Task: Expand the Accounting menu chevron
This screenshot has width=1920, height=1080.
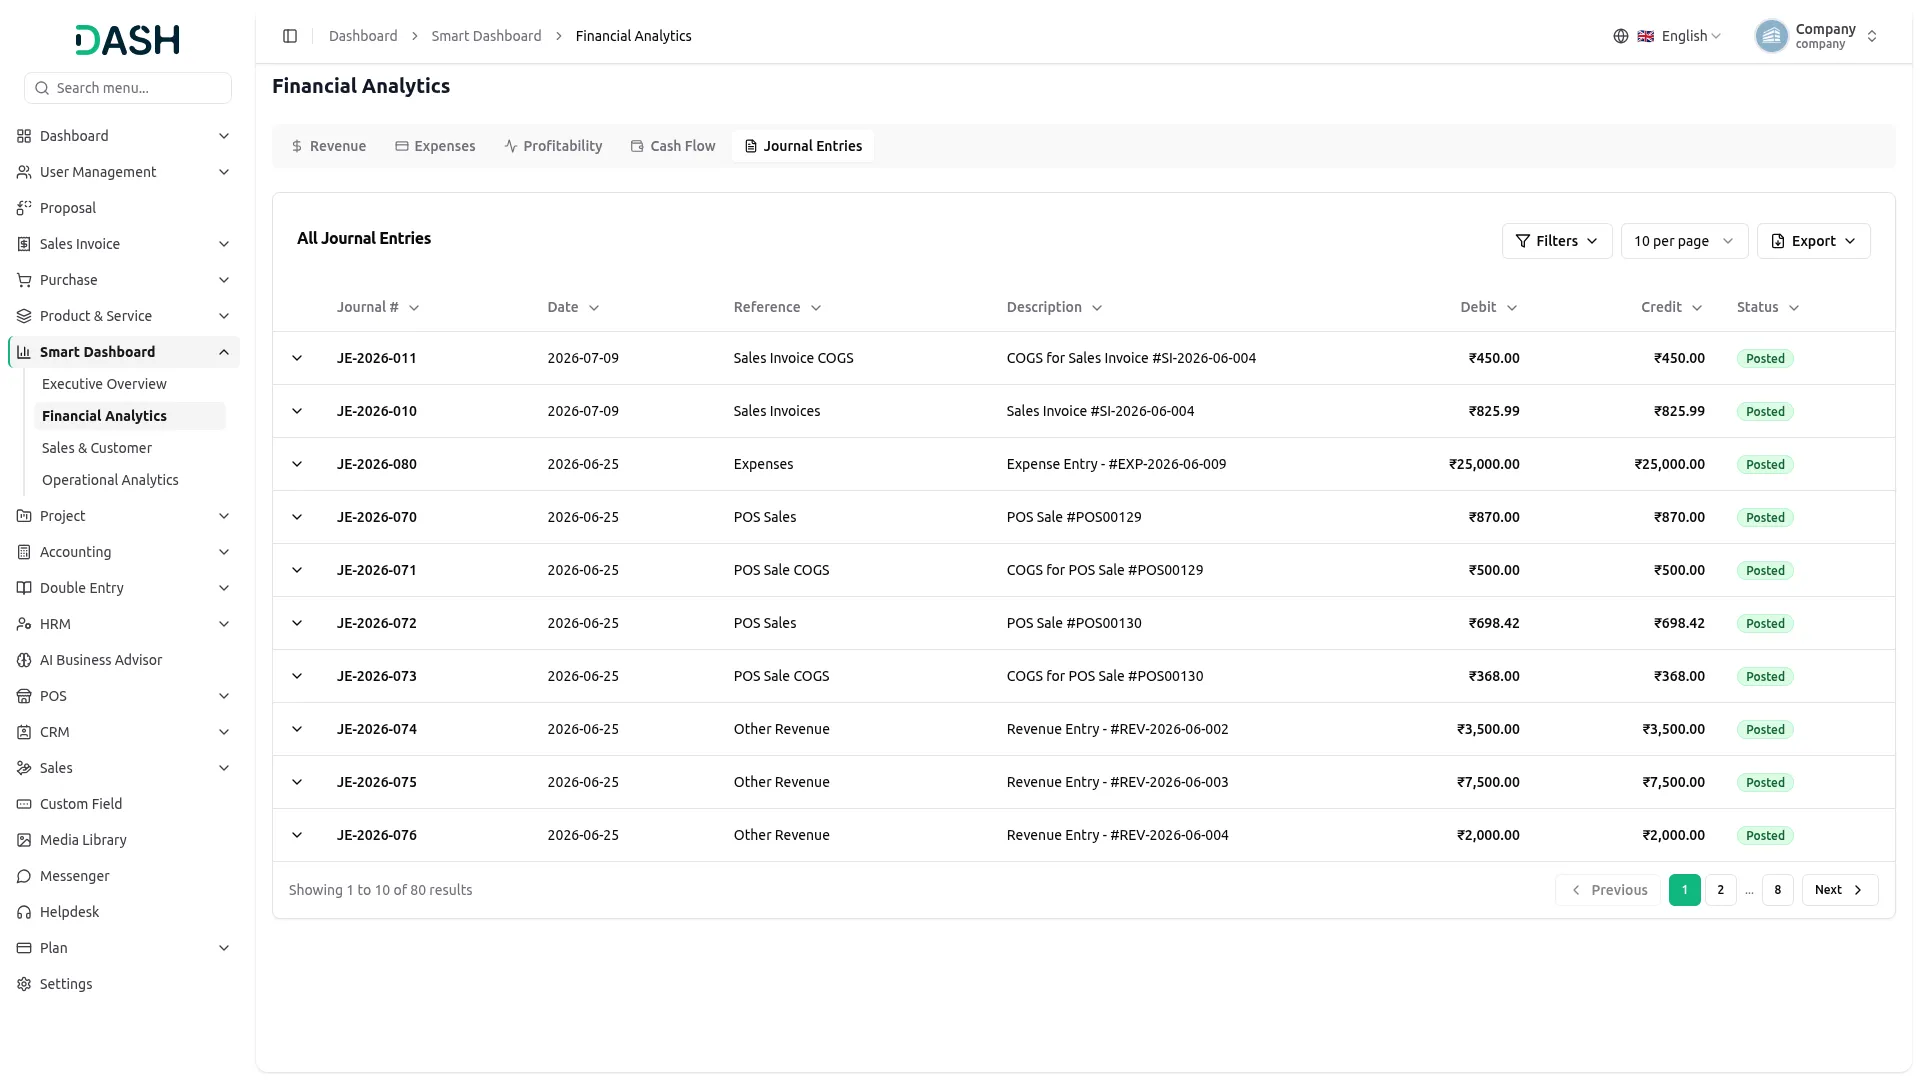Action: click(x=224, y=552)
